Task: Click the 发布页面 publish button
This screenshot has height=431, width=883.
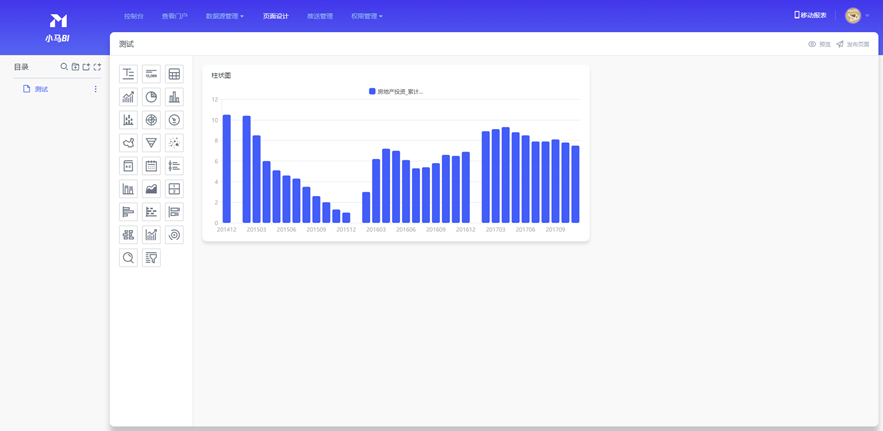Action: click(x=853, y=44)
